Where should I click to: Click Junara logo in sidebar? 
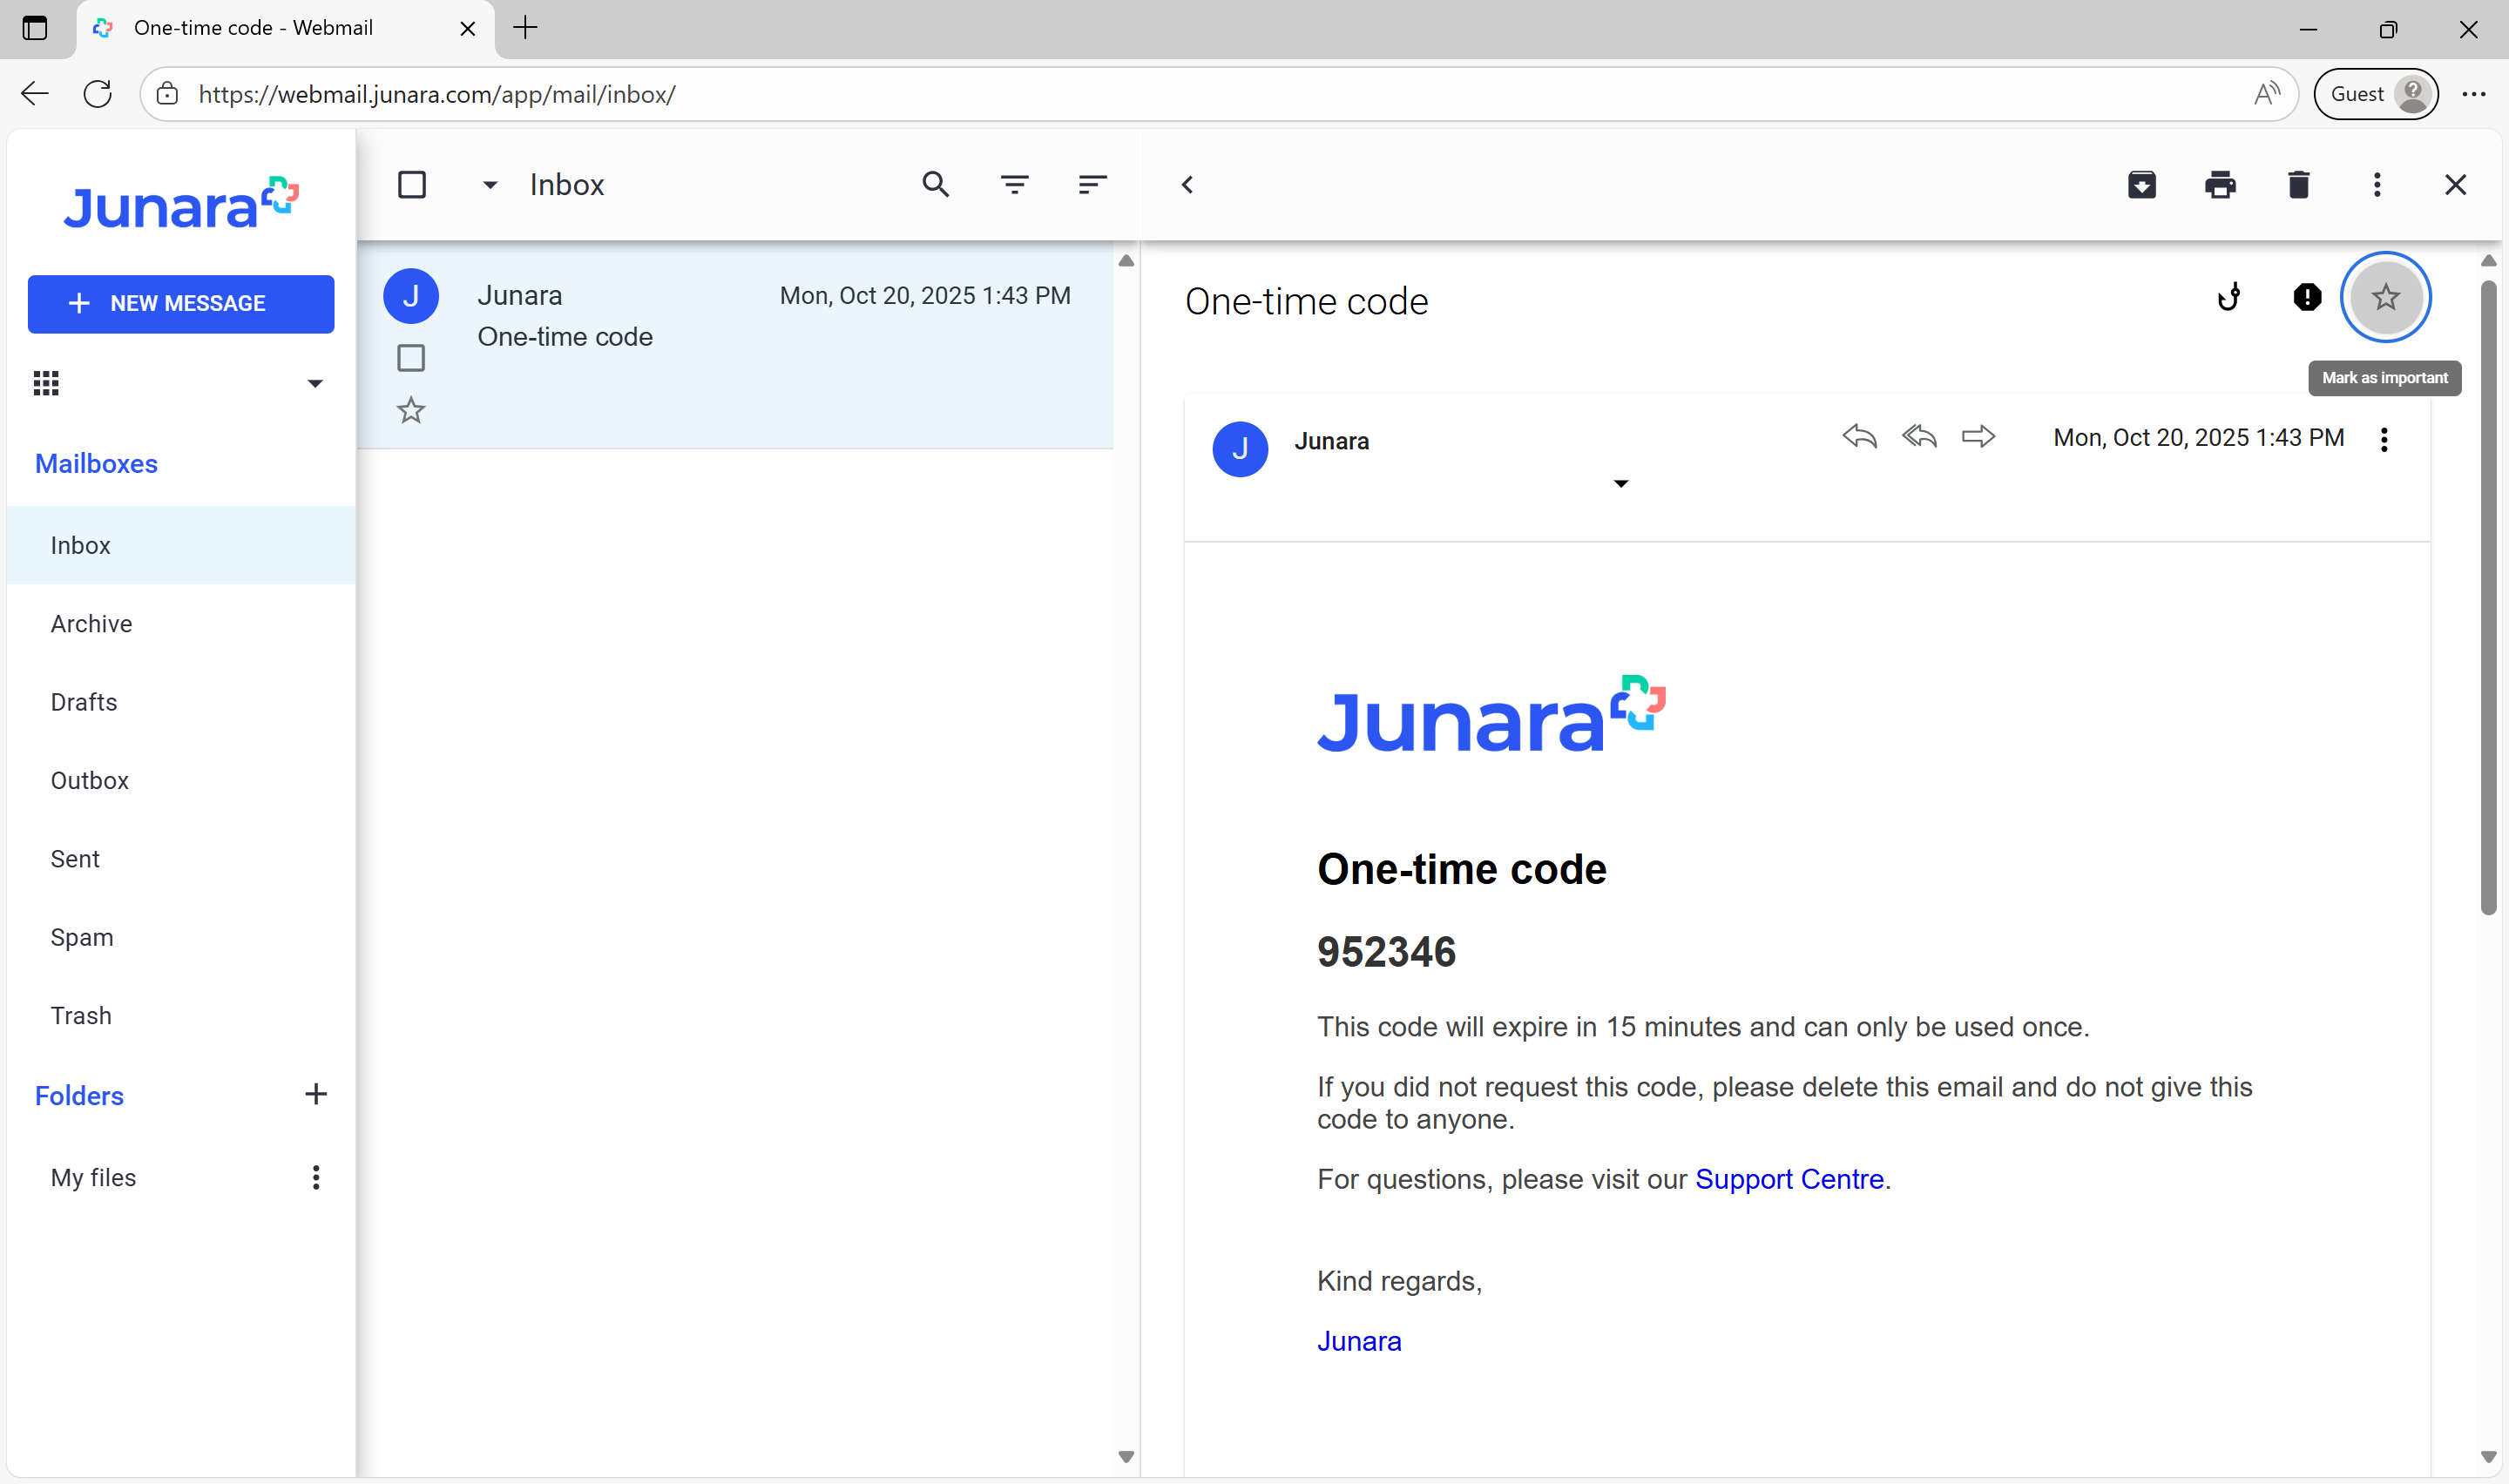tap(180, 203)
